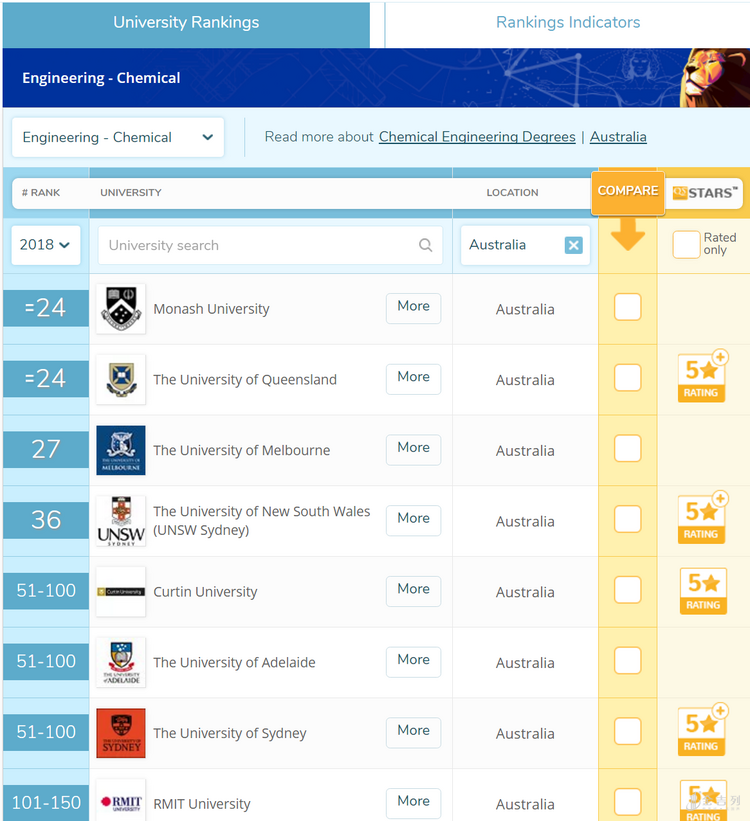
Task: Select rank 101-150 cell for RMIT
Action: click(x=46, y=803)
